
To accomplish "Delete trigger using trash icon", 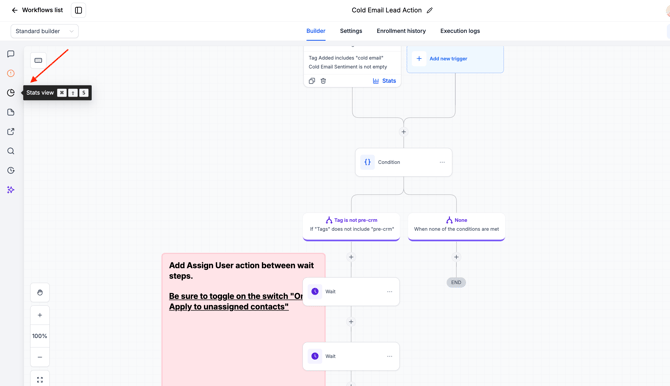I will 323,81.
